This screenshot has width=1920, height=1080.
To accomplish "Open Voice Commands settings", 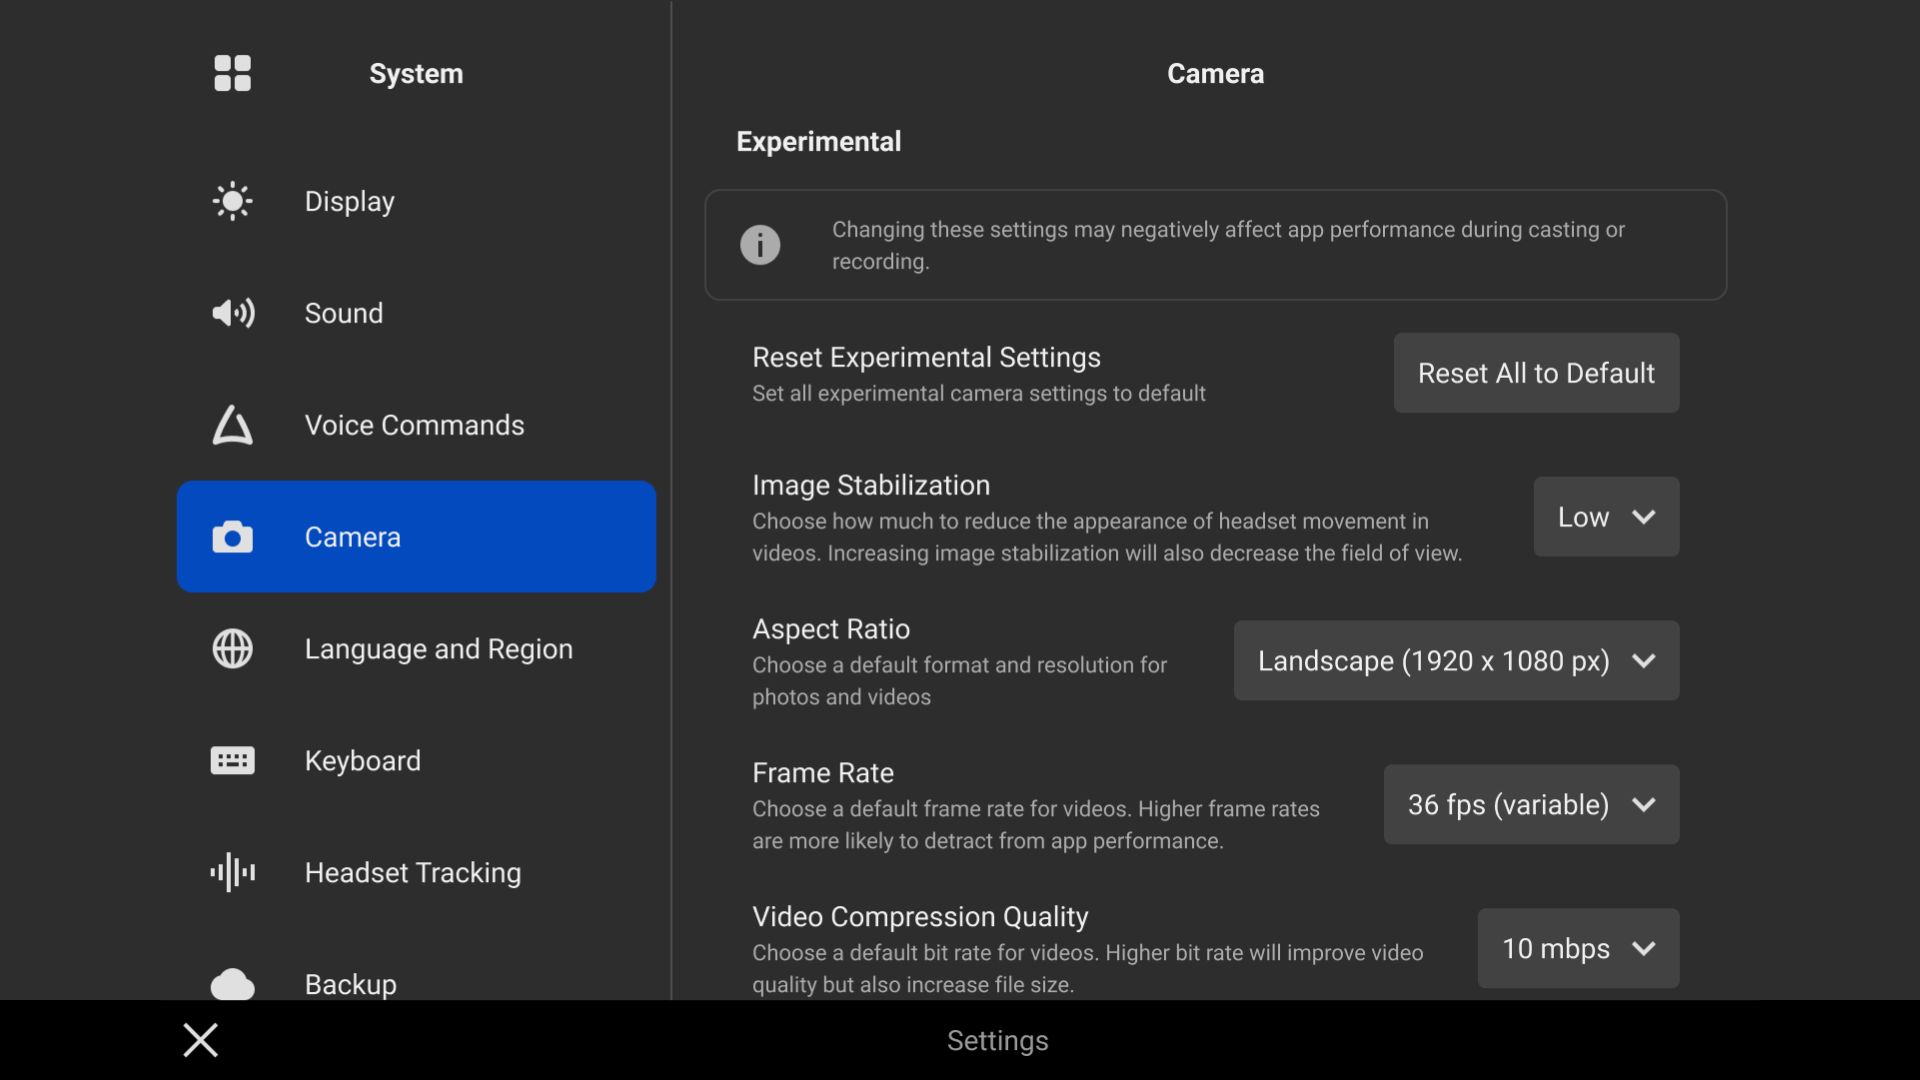I will pos(413,425).
